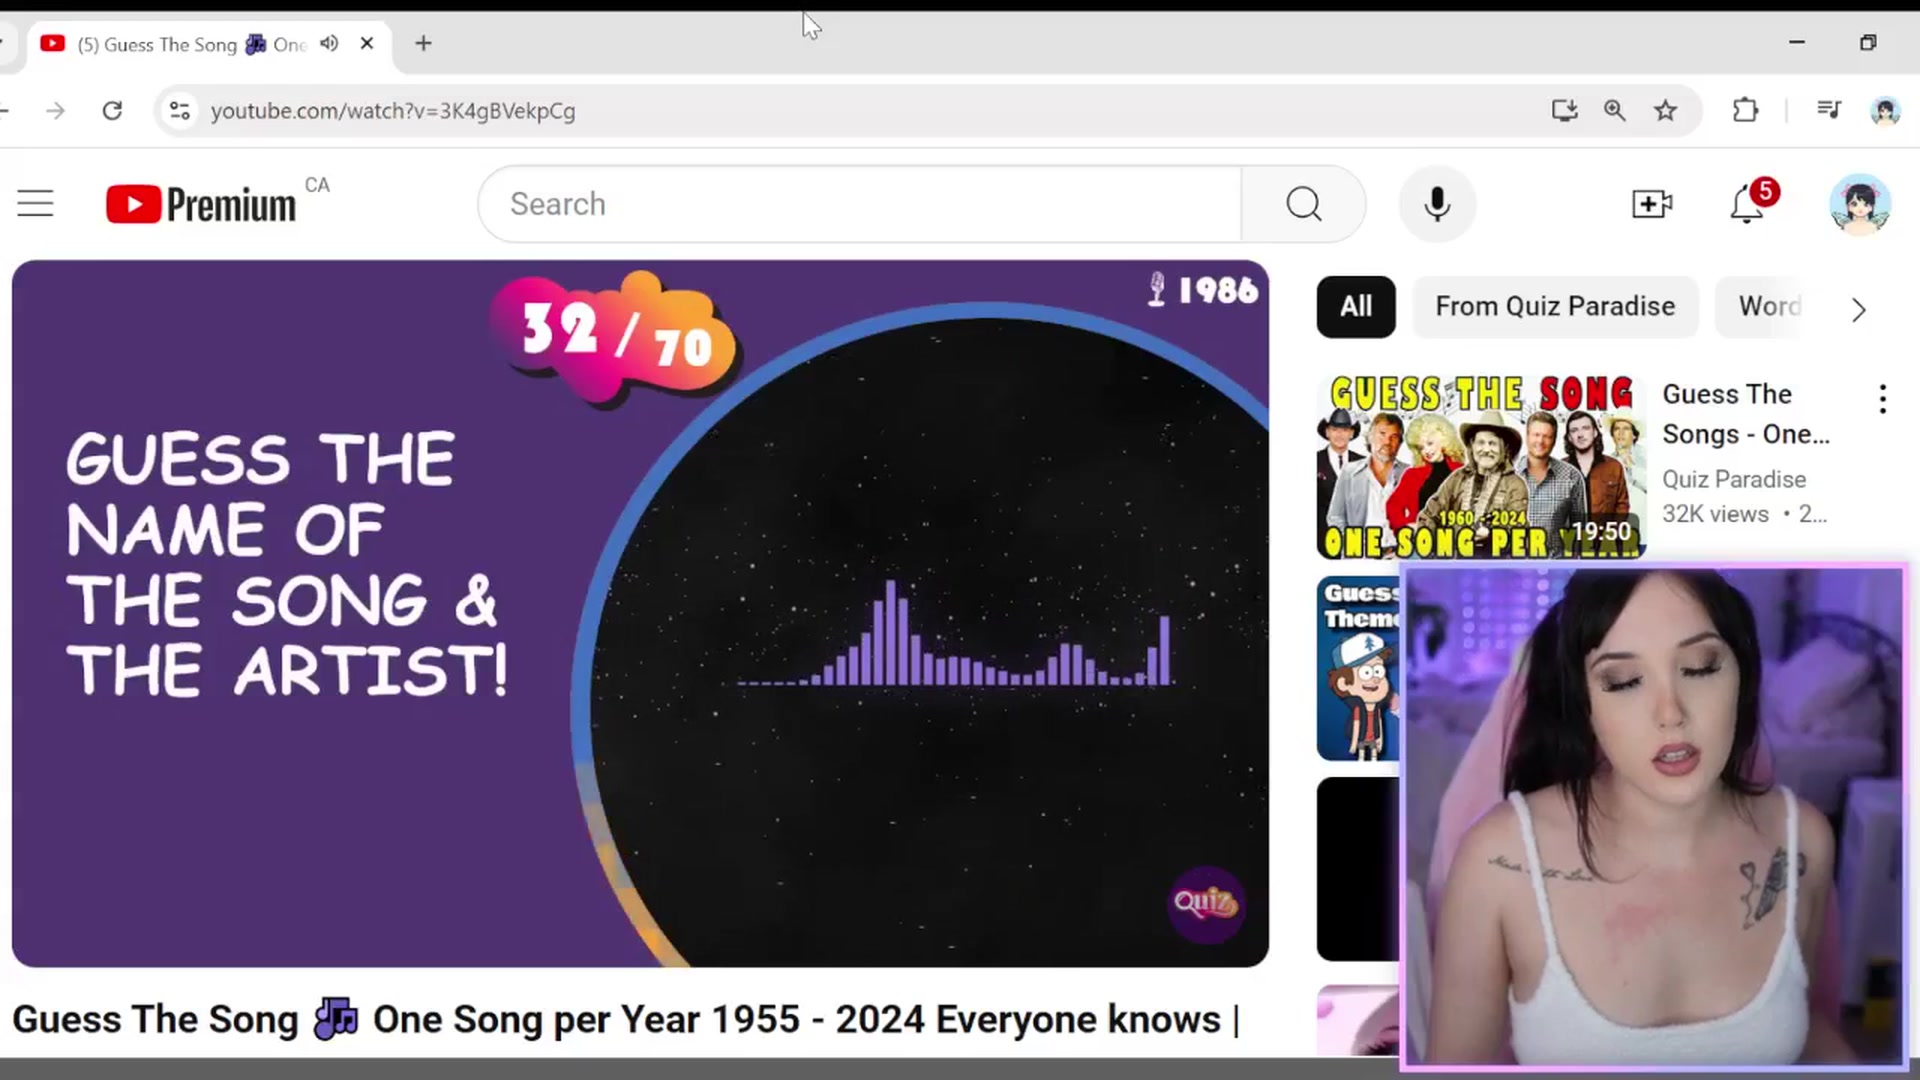
Task: Go to YouTube Premium home logo
Action: pyautogui.click(x=201, y=204)
